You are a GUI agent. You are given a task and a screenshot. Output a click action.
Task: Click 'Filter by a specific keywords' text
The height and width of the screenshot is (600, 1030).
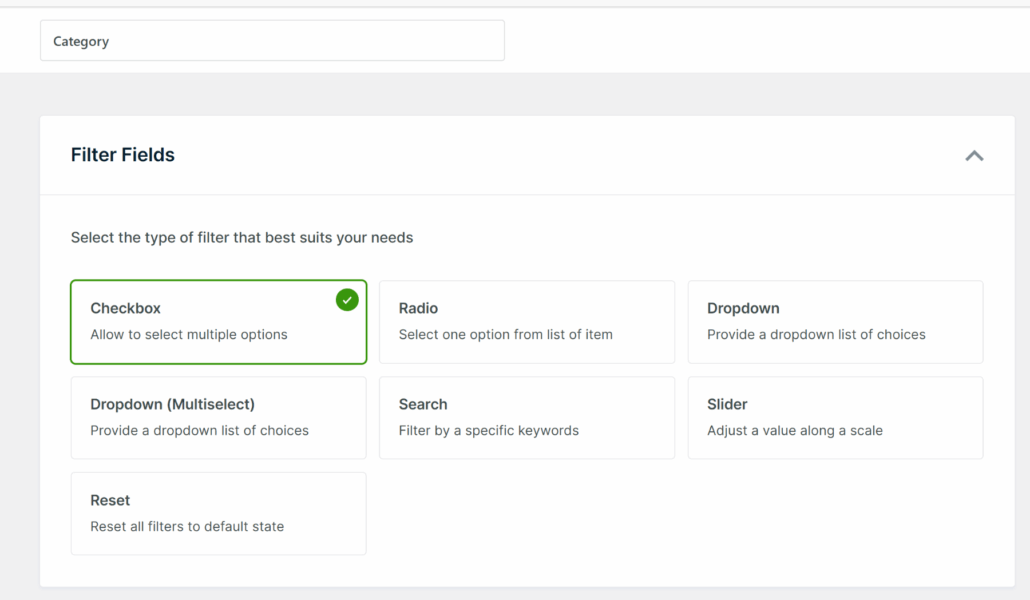(489, 430)
